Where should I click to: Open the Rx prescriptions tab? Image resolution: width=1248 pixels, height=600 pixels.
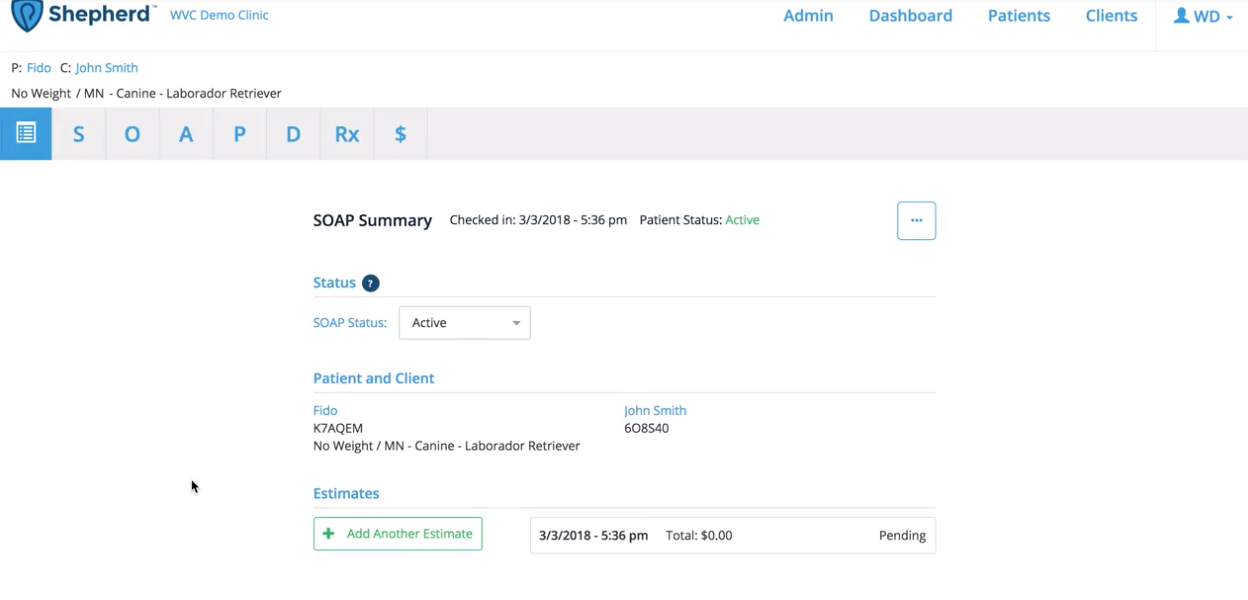tap(346, 134)
